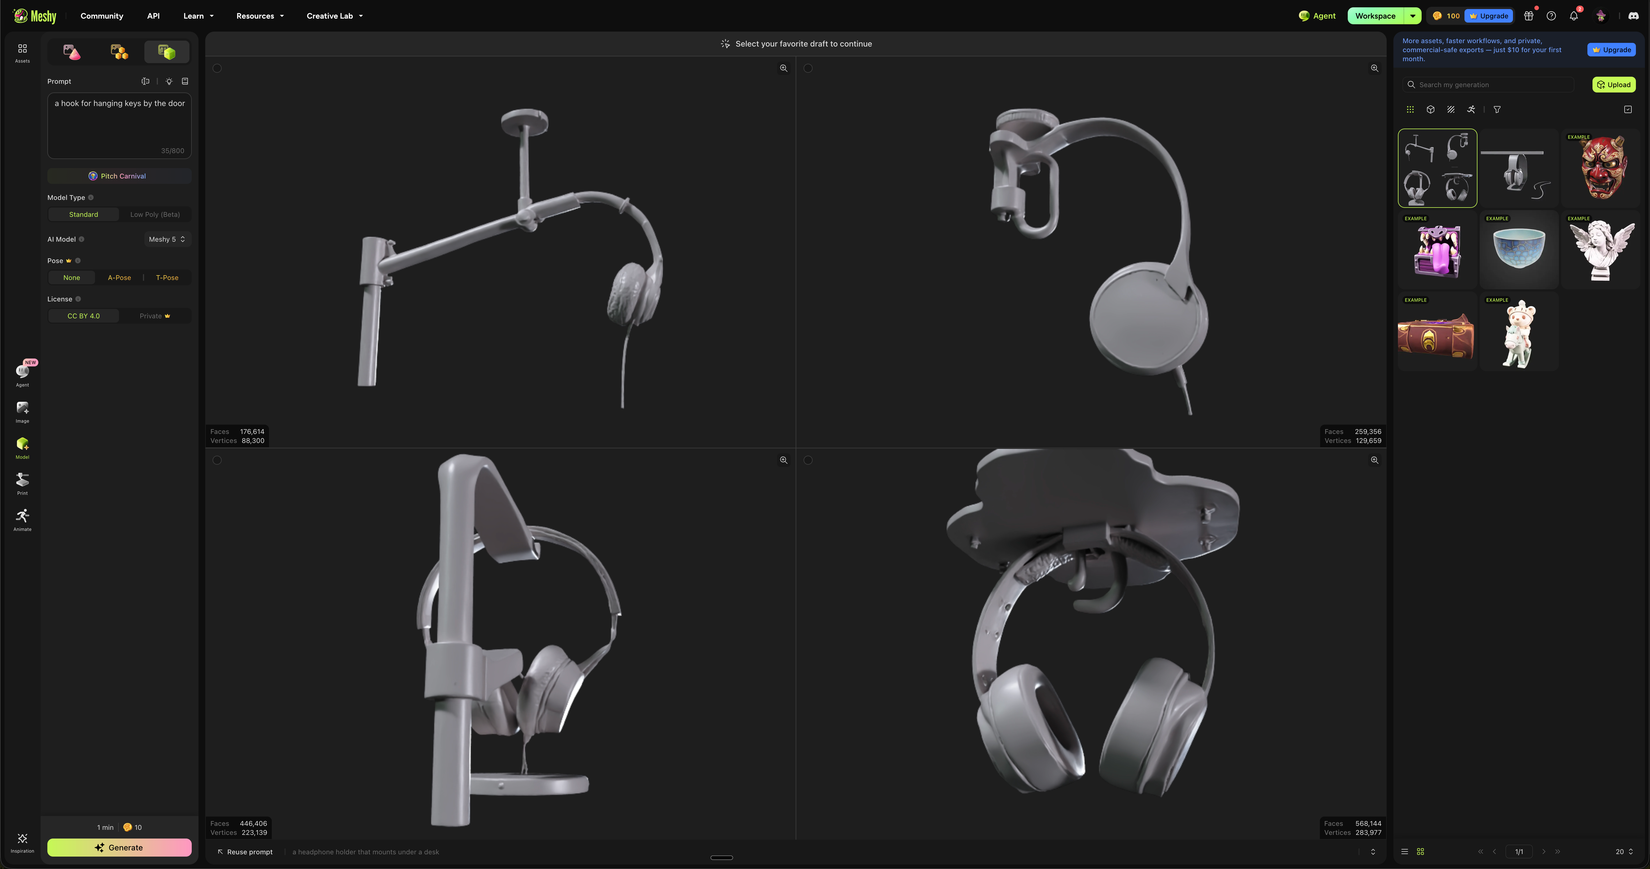
Task: Click the prompt lightbulb idea icon
Action: pyautogui.click(x=169, y=82)
